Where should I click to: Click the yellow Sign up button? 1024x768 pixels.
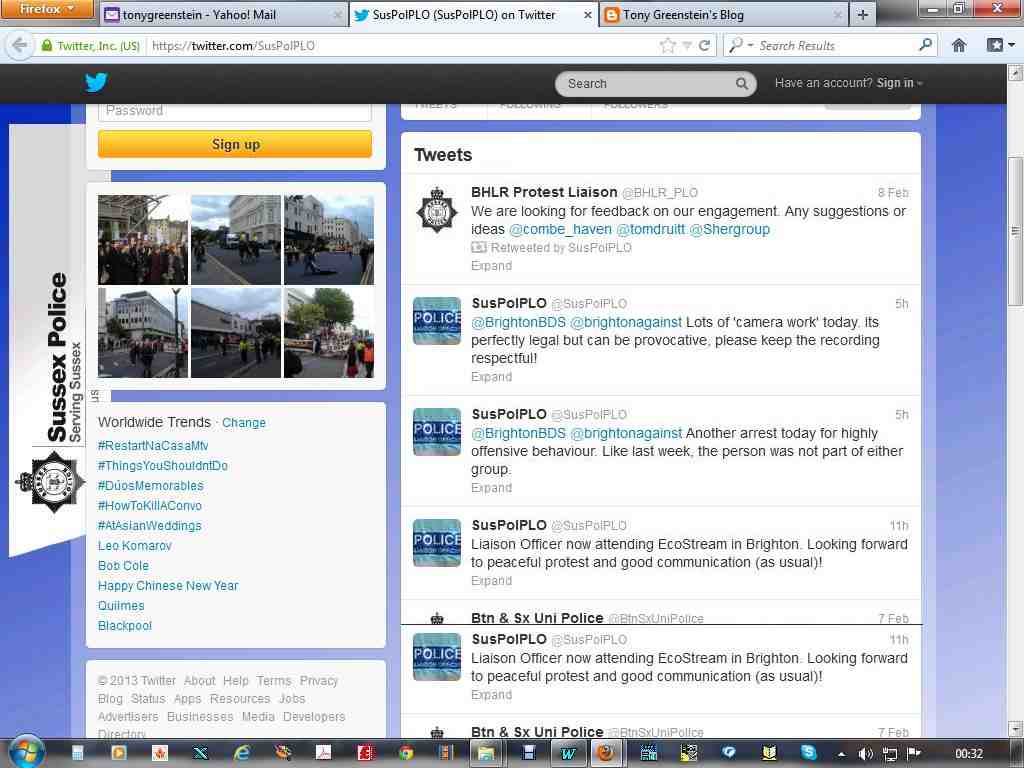click(235, 144)
